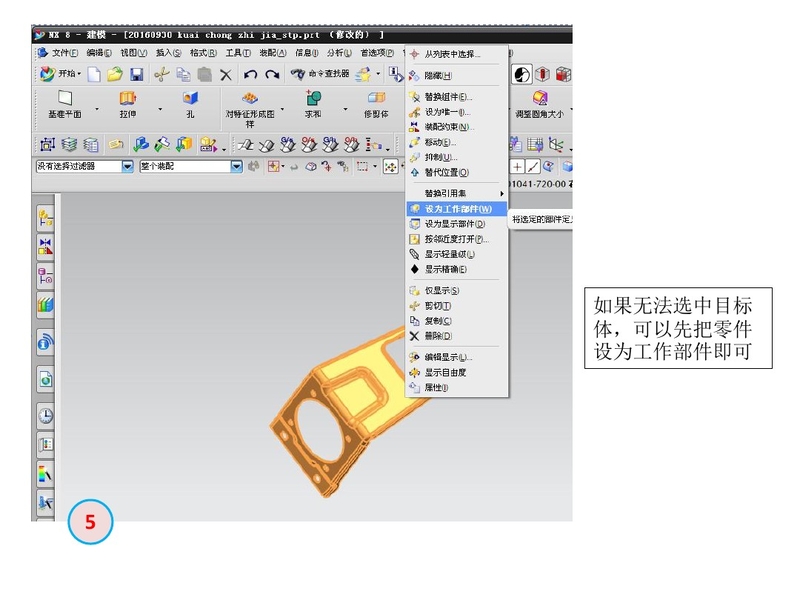Viewport: 800px width, 600px height.
Task: Click the Extrude (拉伸) tool icon
Action: click(127, 102)
